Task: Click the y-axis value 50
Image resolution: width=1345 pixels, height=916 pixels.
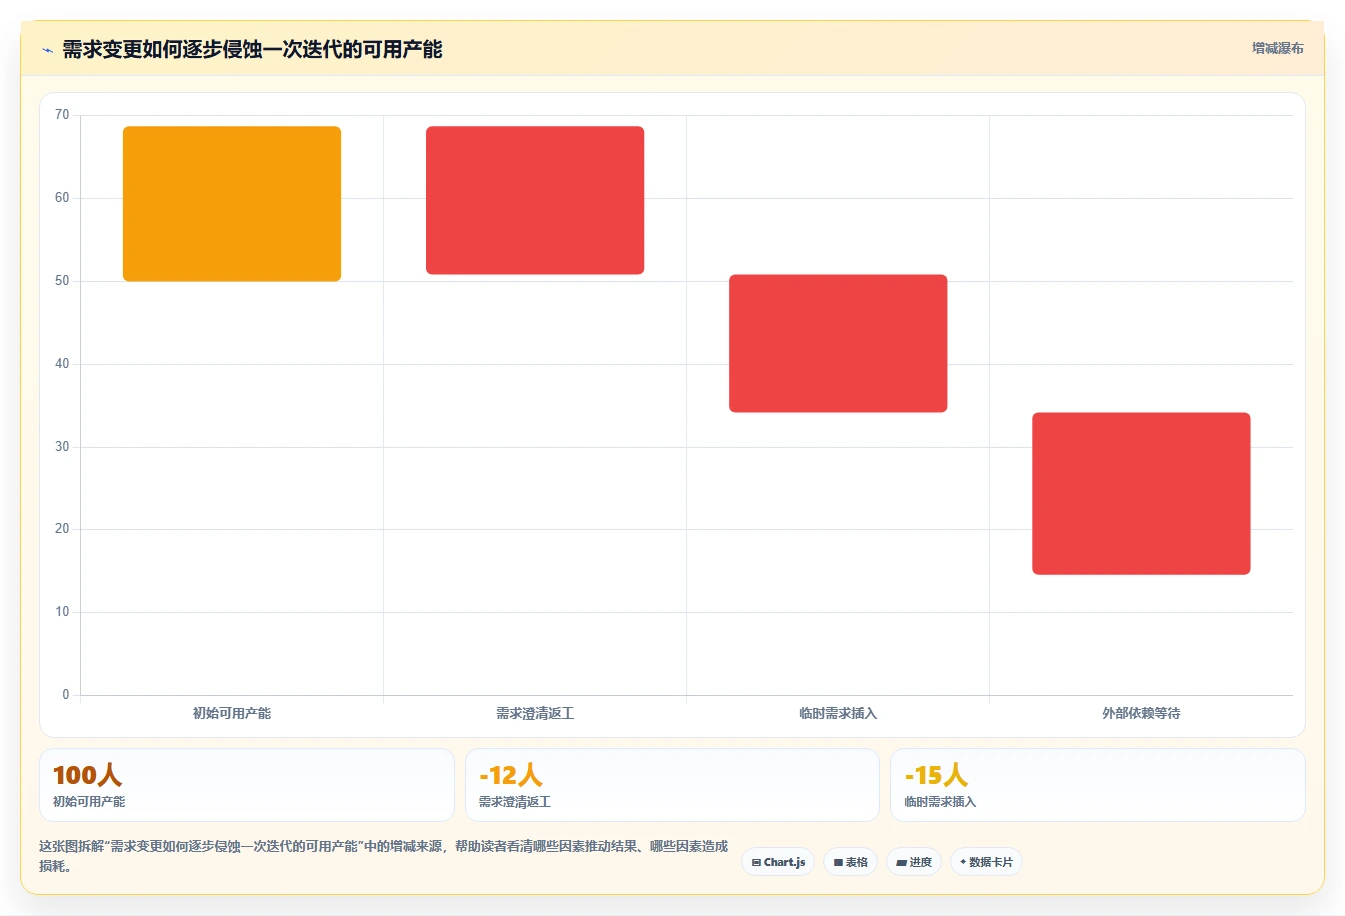Action: [x=62, y=281]
